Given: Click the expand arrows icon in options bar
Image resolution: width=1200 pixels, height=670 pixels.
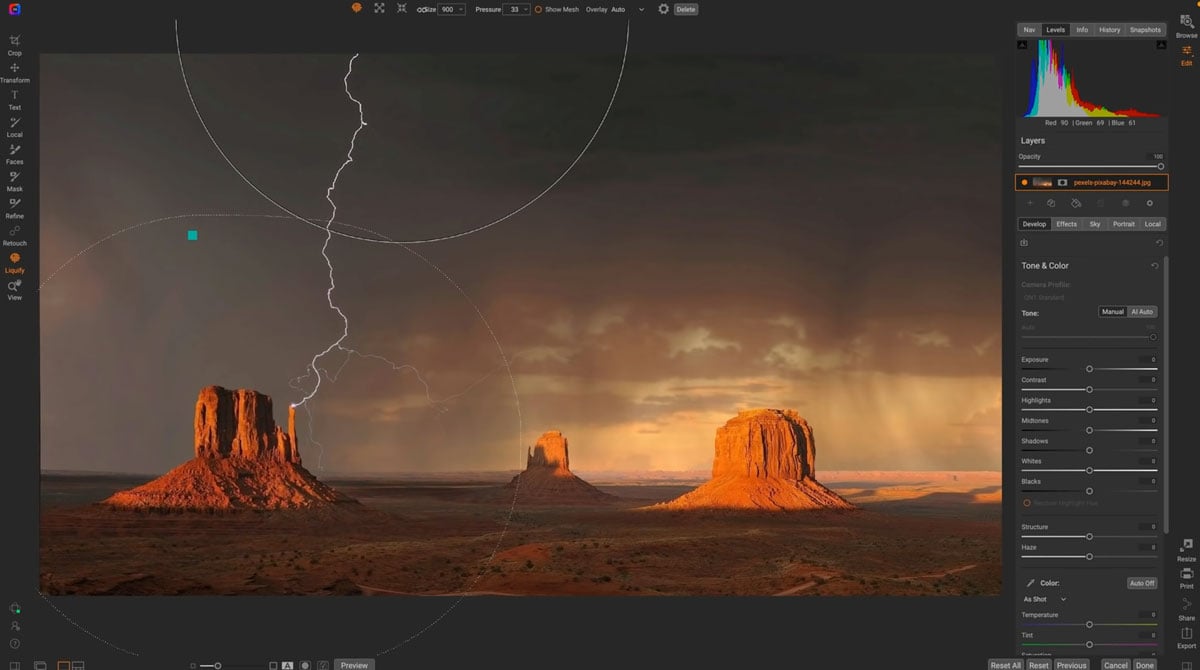Looking at the screenshot, I should pyautogui.click(x=379, y=8).
